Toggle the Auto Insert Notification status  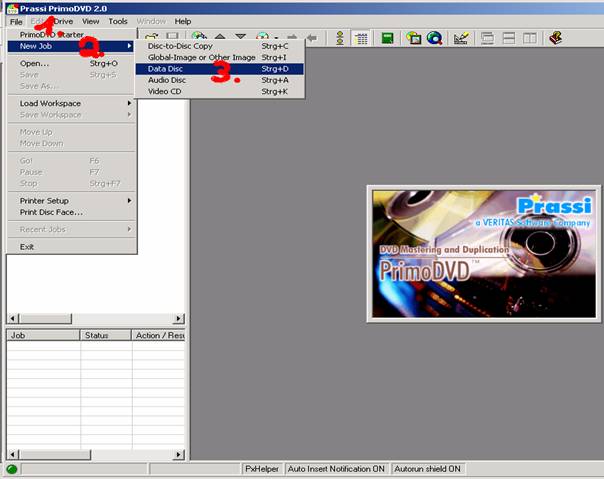point(334,469)
